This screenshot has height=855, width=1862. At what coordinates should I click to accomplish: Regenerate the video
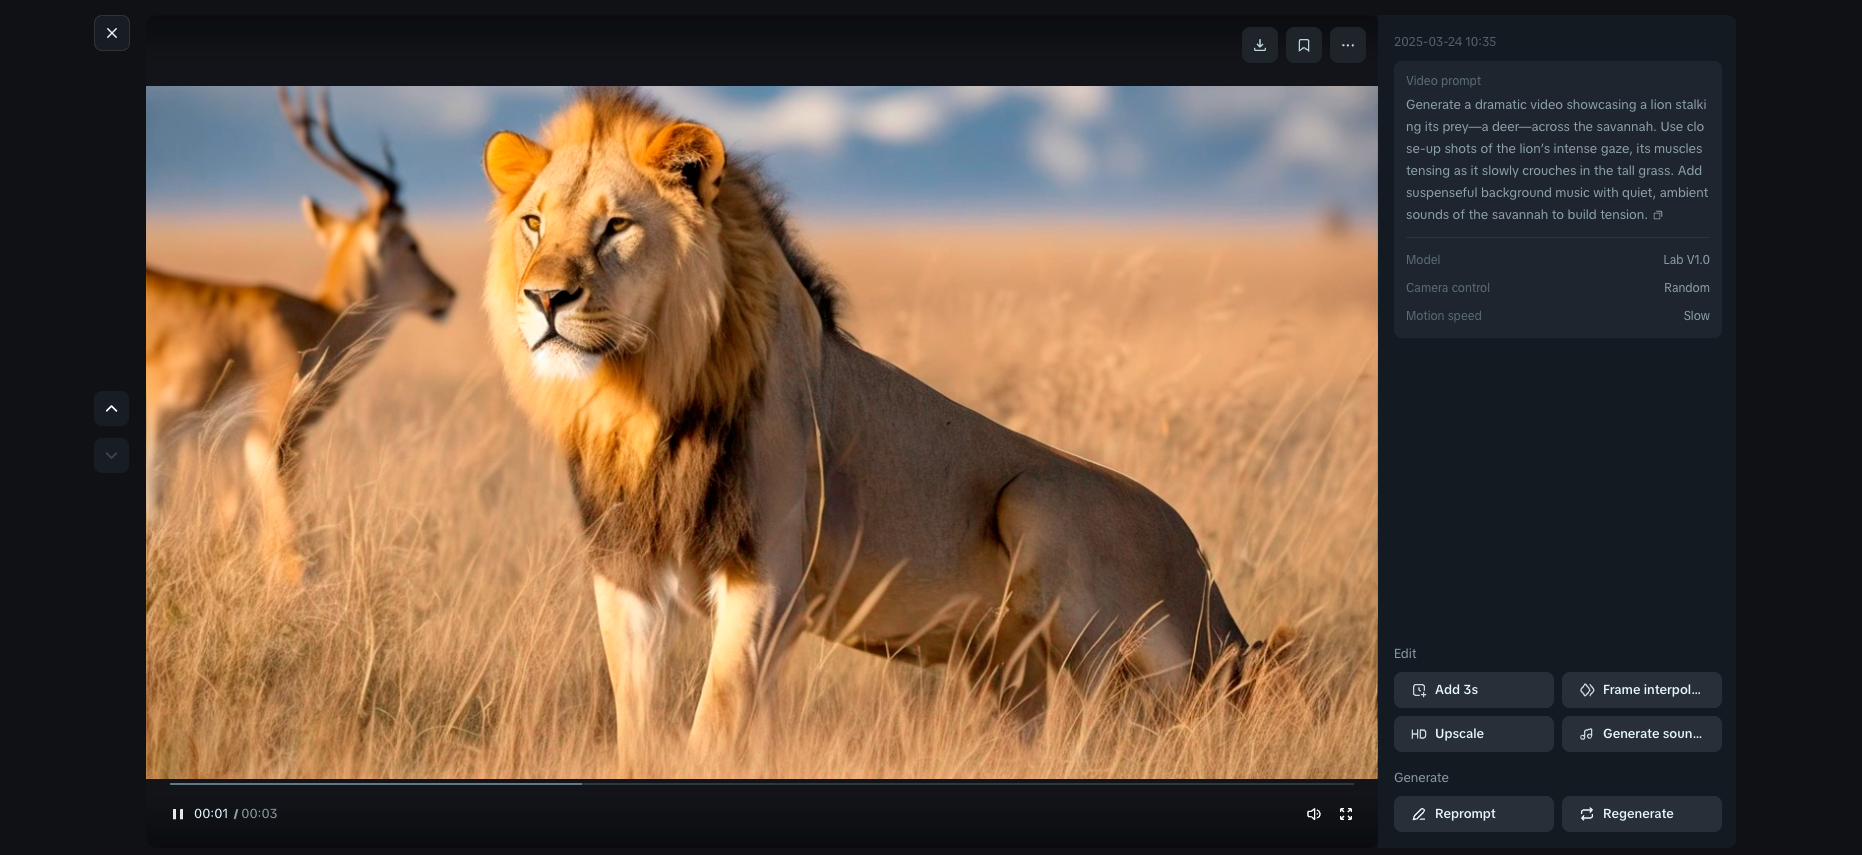(x=1642, y=814)
